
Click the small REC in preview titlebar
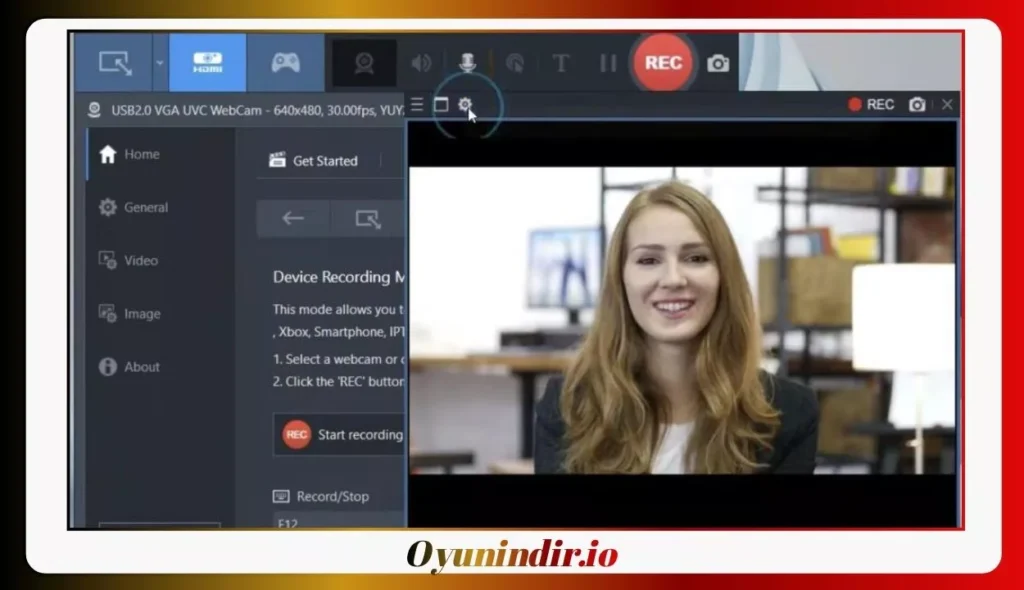871,105
